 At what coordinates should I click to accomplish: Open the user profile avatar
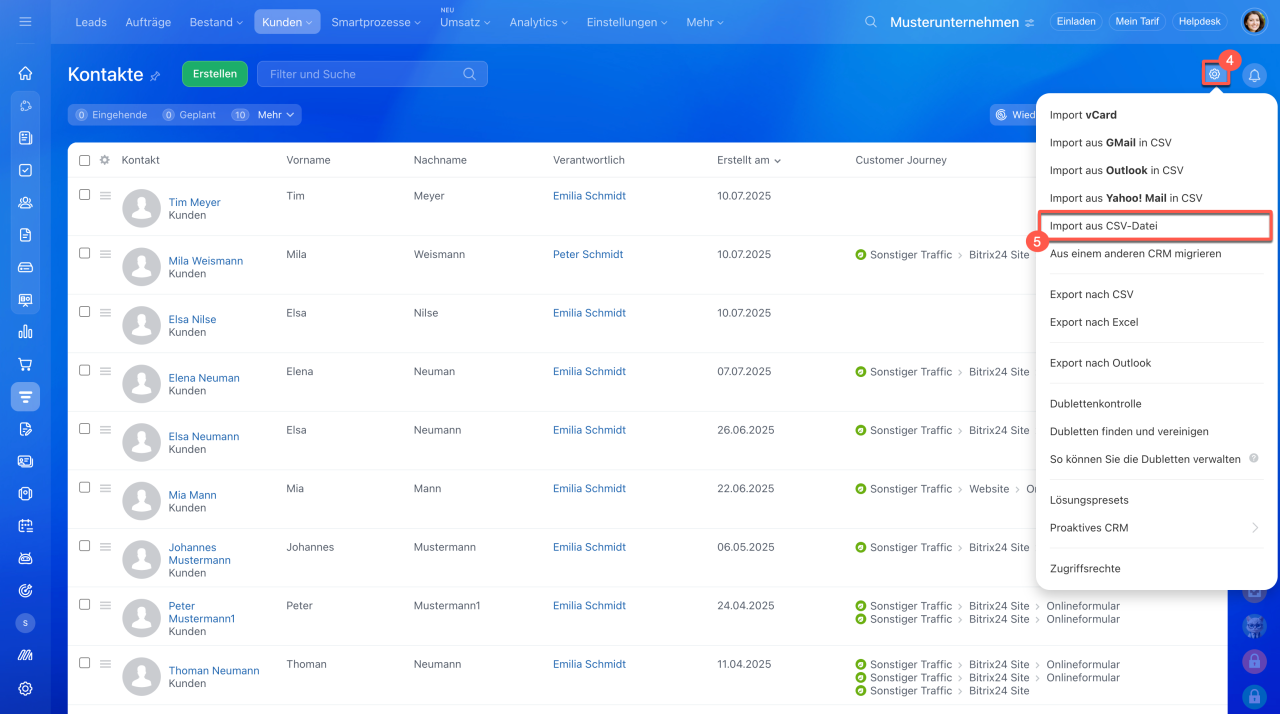[1254, 21]
